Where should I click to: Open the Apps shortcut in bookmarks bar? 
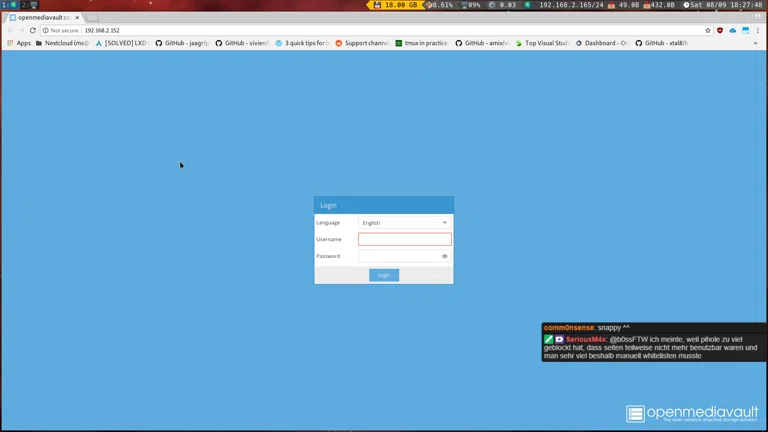tap(19, 43)
